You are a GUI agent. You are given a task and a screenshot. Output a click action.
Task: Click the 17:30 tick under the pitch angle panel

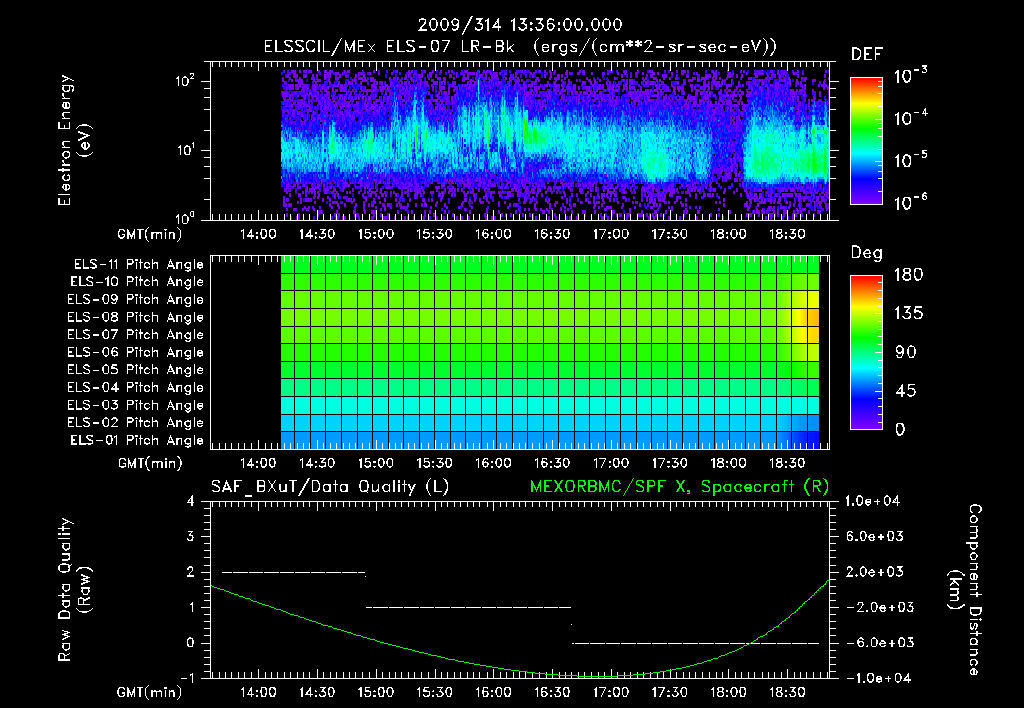(669, 463)
